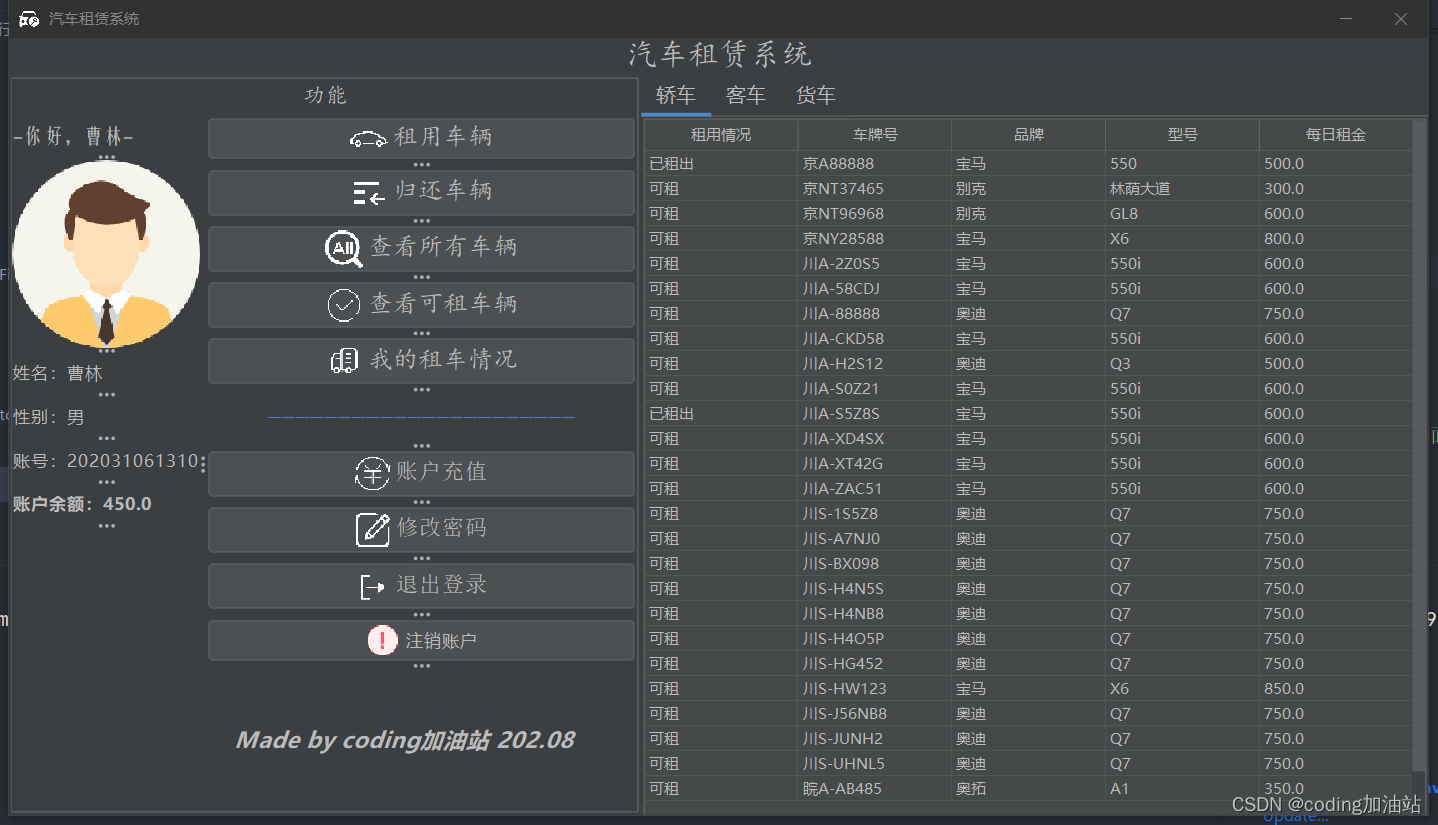
Task: Click the 姓名: 曹林 label
Action: [57, 373]
